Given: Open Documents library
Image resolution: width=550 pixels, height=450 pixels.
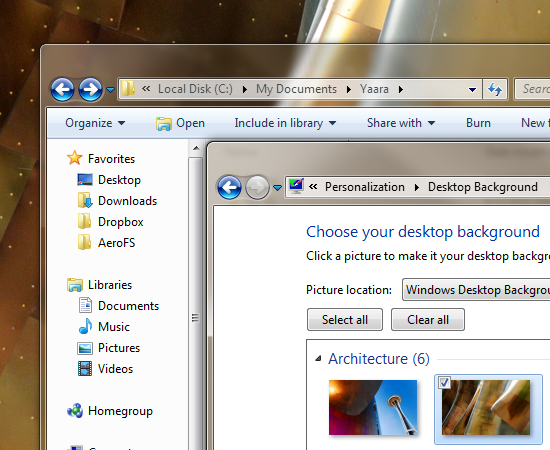Looking at the screenshot, I should [128, 306].
